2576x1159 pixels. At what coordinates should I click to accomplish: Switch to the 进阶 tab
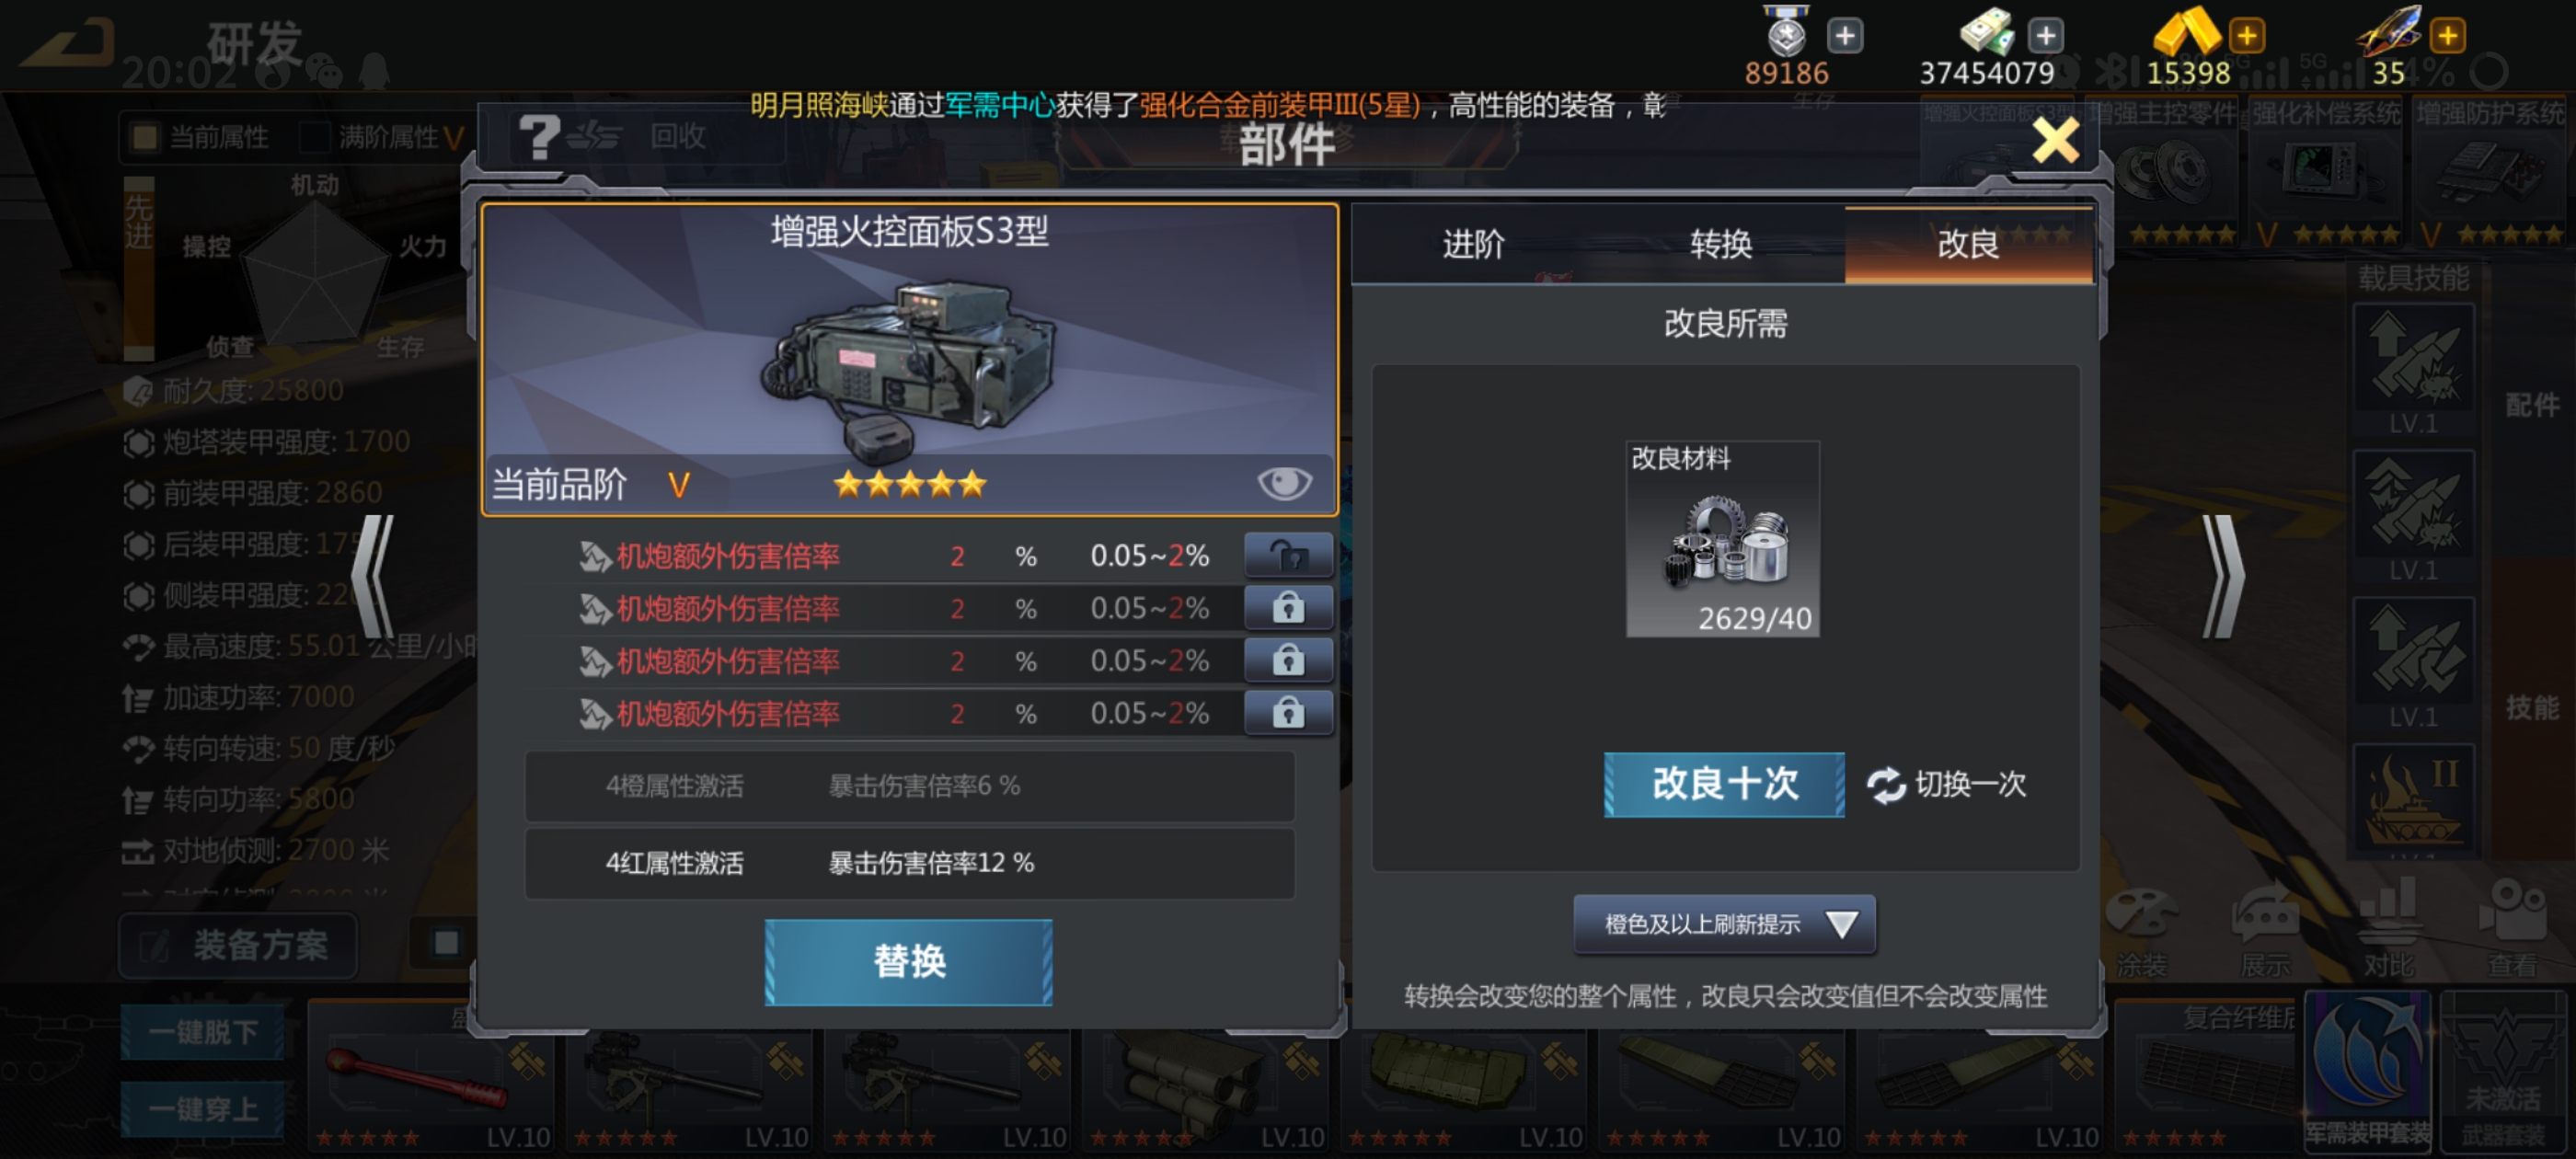[x=1473, y=244]
